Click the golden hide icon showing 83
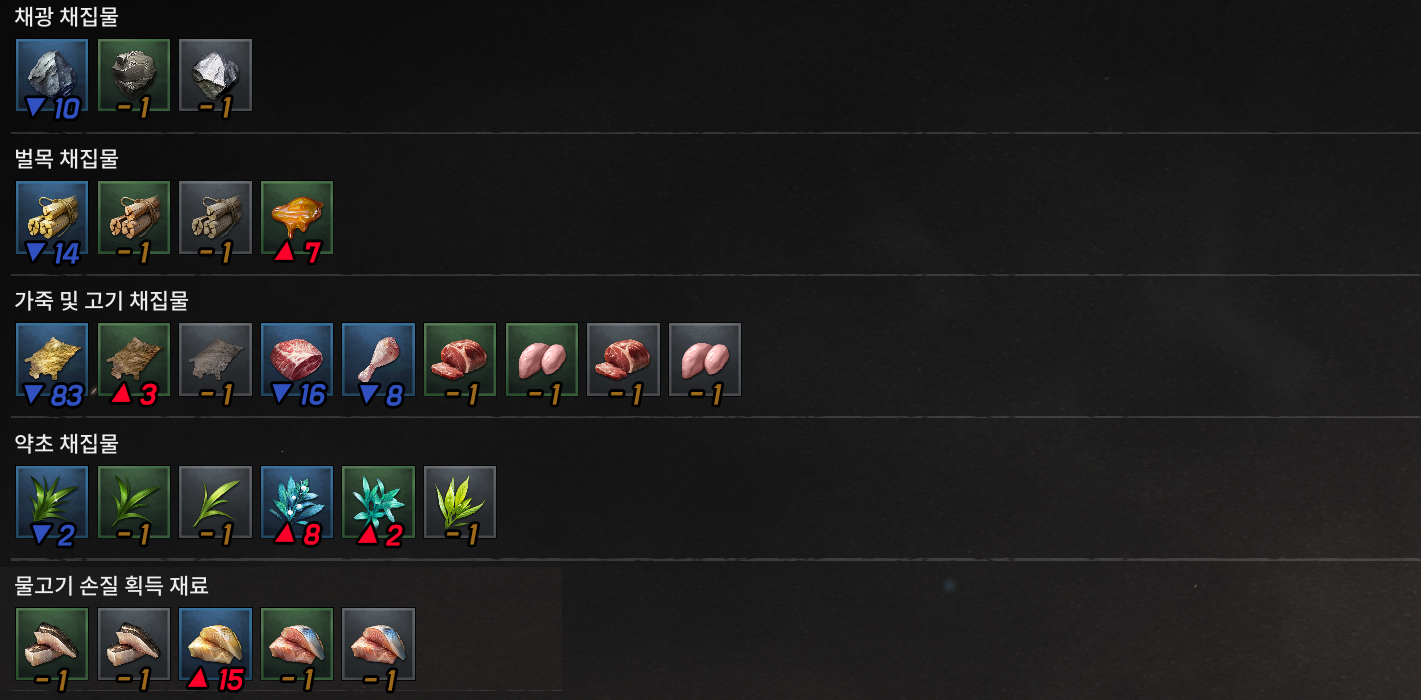The image size is (1421, 700). (52, 359)
